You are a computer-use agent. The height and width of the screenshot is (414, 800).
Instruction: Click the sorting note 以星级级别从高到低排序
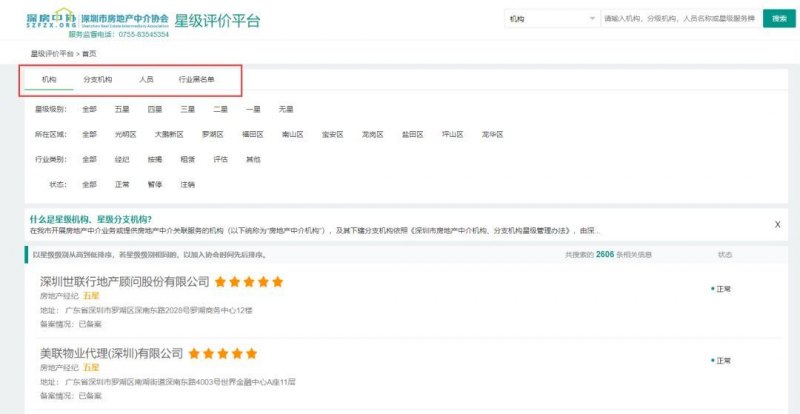pos(149,254)
